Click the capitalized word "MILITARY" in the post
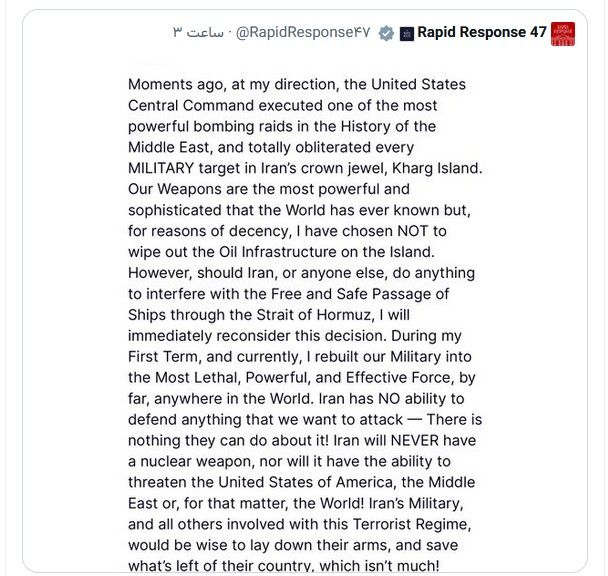608x576 pixels. [x=165, y=168]
